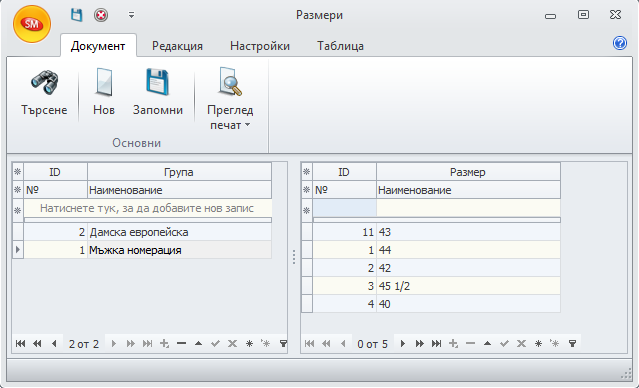The height and width of the screenshot is (388, 639).
Task: Click the № column header in sizes grid
Action: 344,190
